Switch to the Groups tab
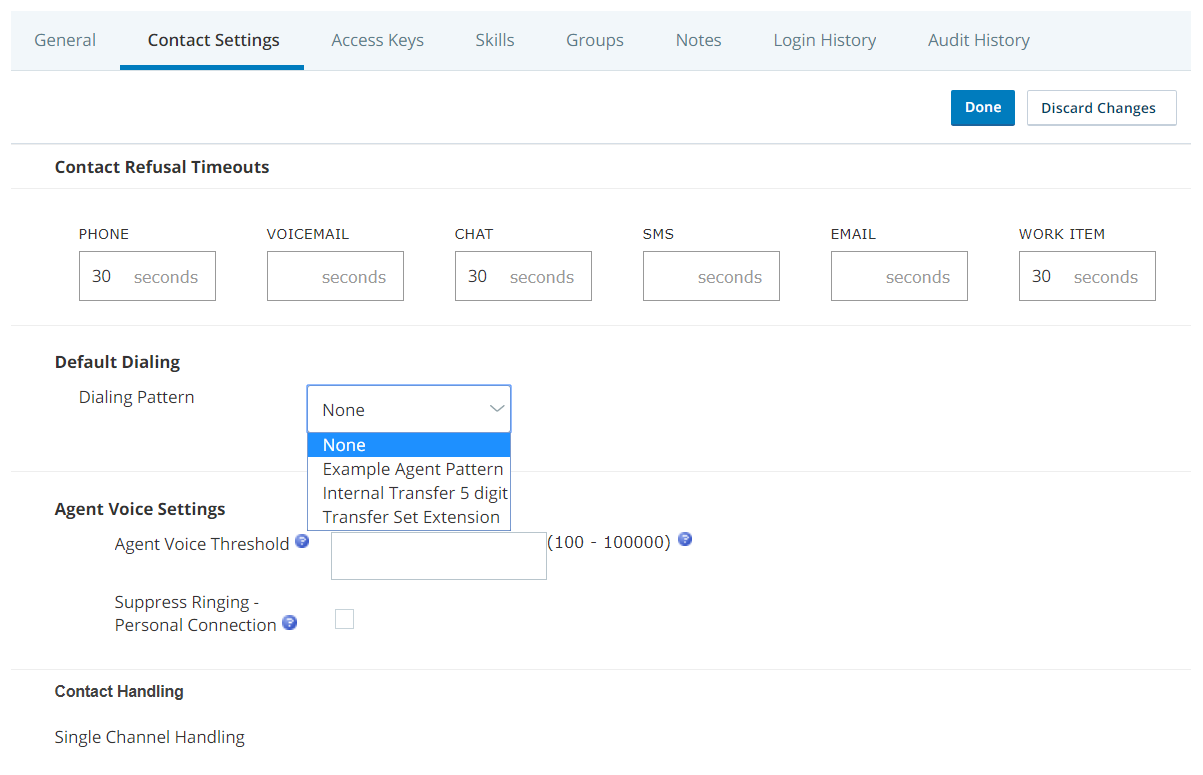1203x775 pixels. coord(595,40)
